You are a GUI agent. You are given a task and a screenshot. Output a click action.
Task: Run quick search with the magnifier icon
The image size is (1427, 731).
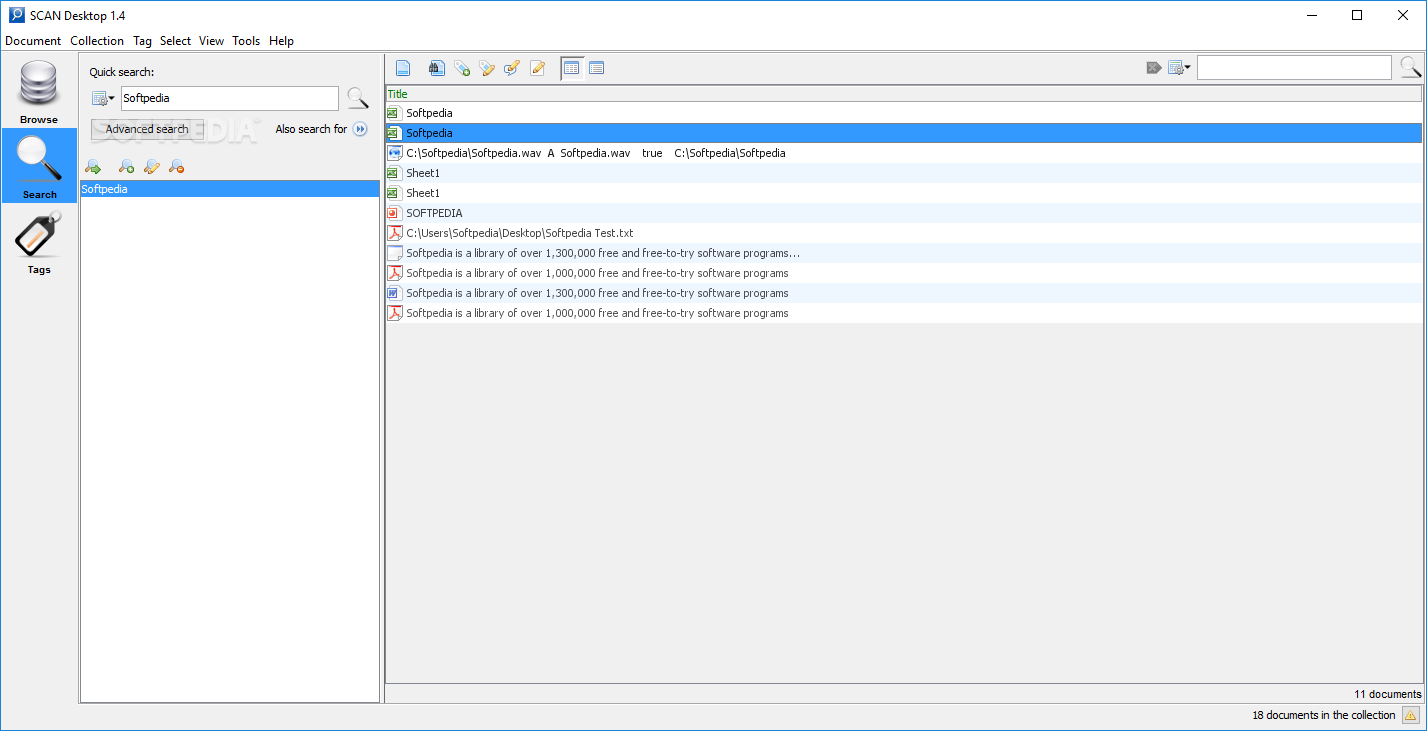[357, 98]
